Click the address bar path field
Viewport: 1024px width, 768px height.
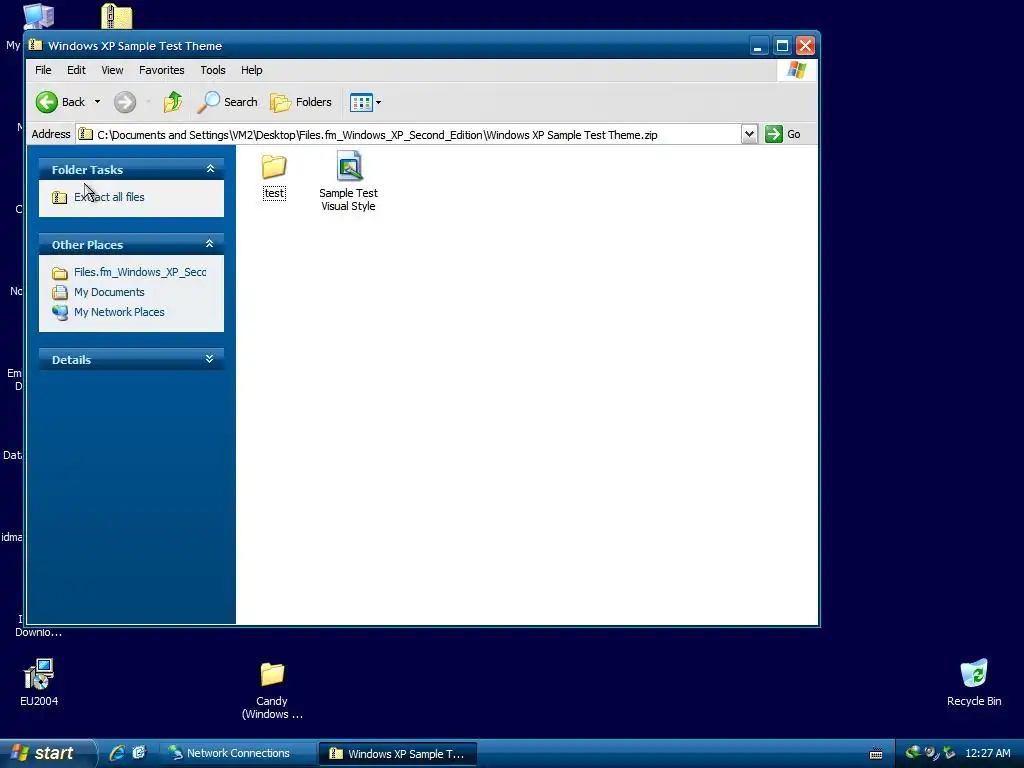click(408, 135)
